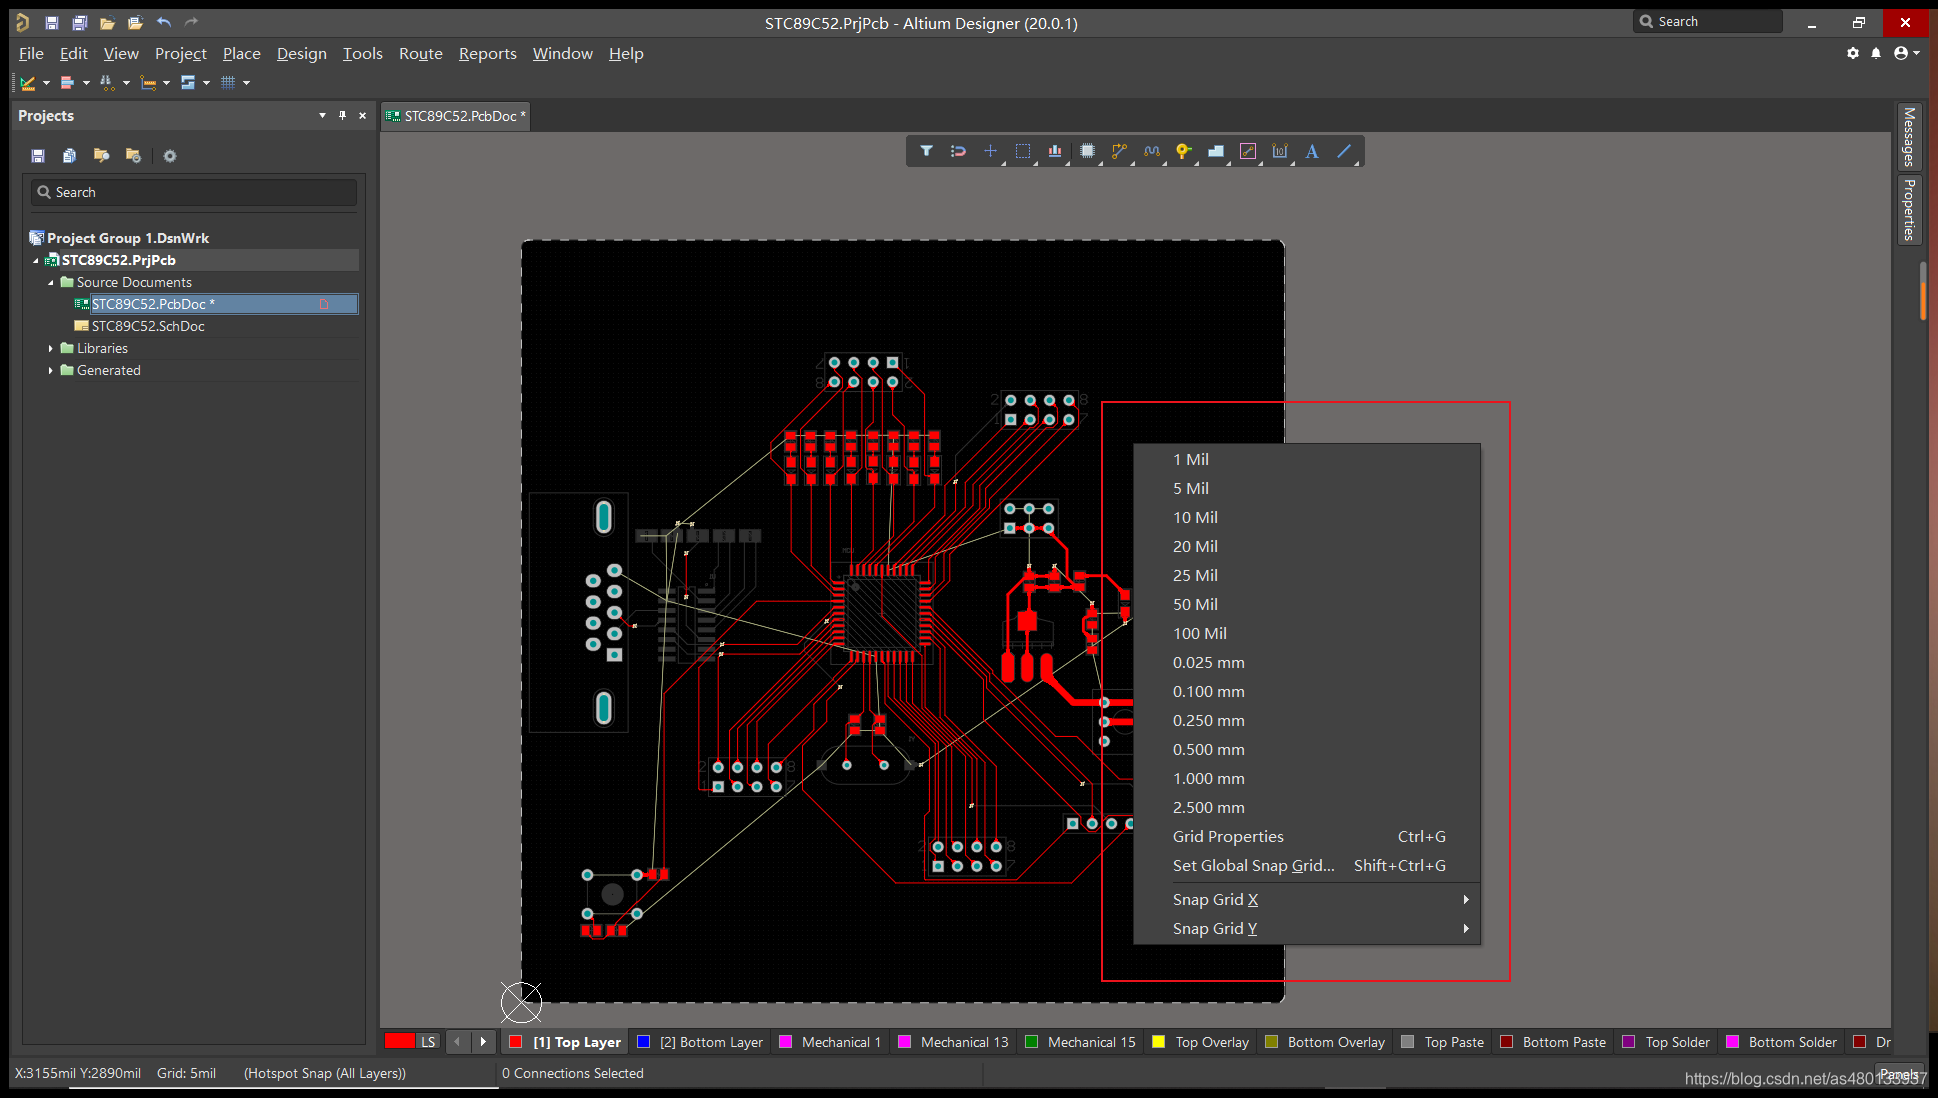Select the interactive routing tool
This screenshot has height=1098, width=1938.
[1119, 151]
